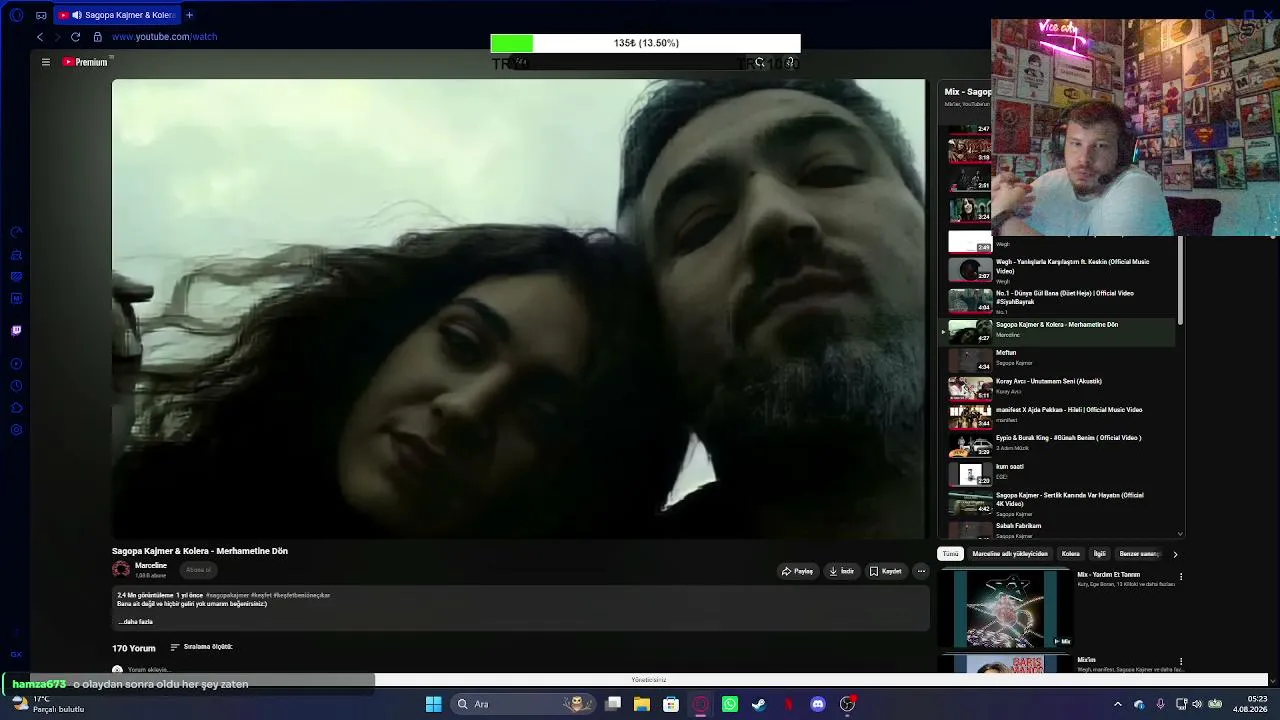Collapse the Mix playlist panel chevron

(x=1180, y=534)
